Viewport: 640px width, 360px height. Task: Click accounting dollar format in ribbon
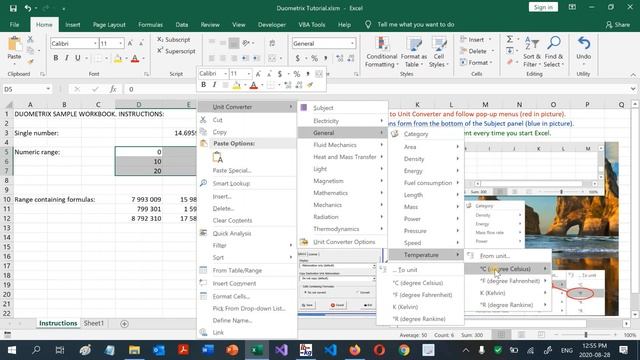point(298,58)
